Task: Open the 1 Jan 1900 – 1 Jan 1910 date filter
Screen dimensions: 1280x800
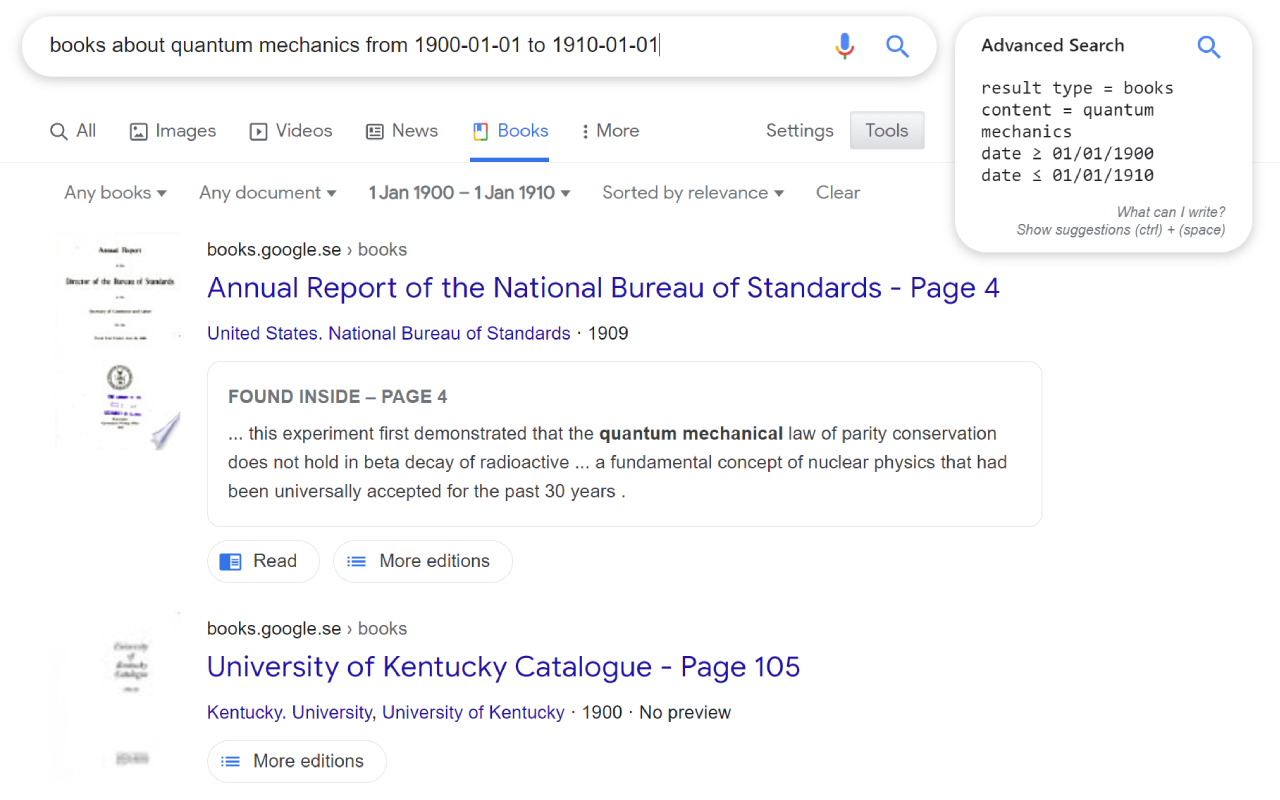Action: pyautogui.click(x=469, y=193)
